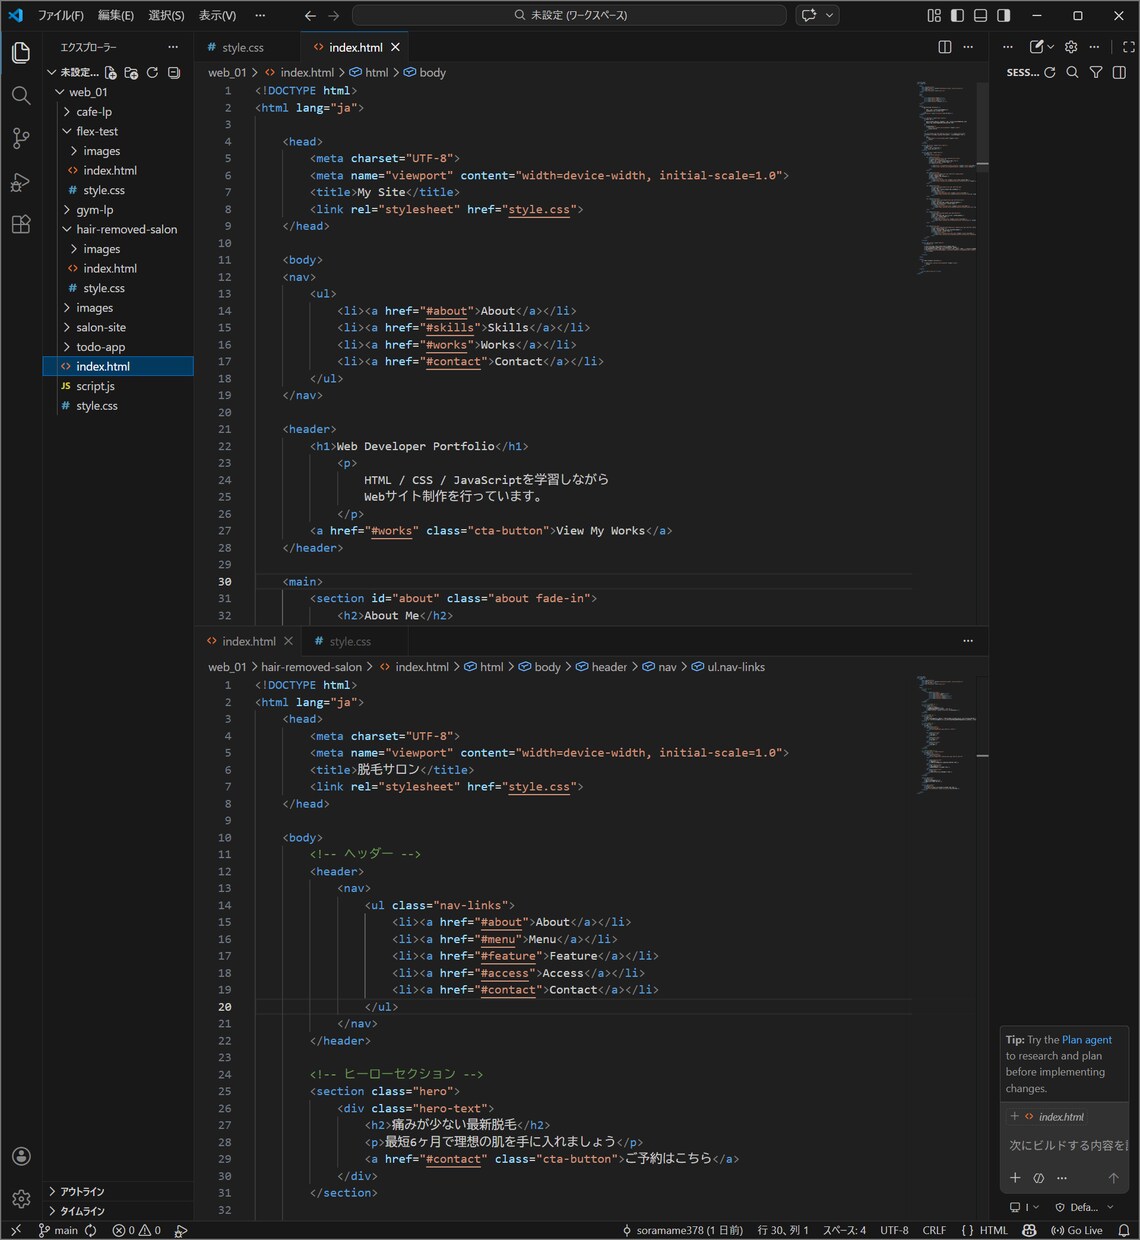Open the customize layout control

pyautogui.click(x=934, y=15)
